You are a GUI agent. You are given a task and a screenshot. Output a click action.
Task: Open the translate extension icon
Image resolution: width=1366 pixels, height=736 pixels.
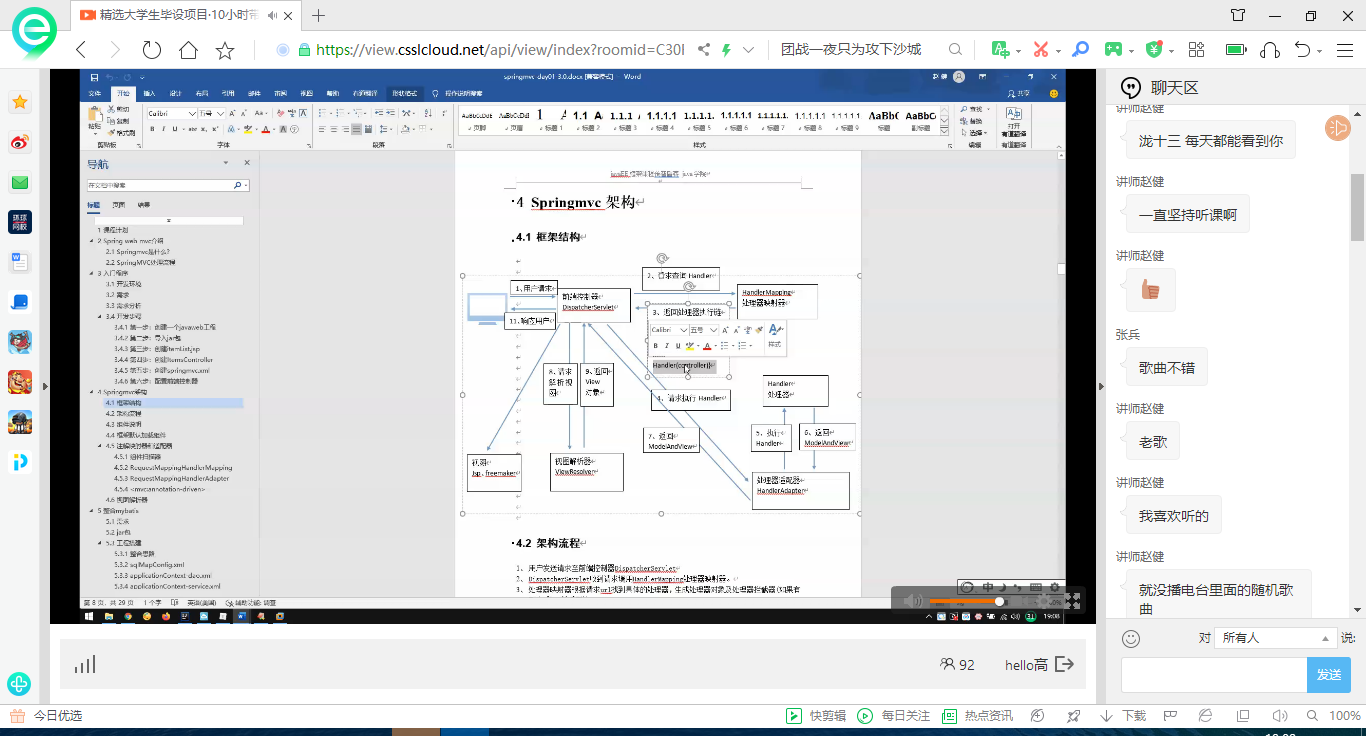click(x=1000, y=49)
